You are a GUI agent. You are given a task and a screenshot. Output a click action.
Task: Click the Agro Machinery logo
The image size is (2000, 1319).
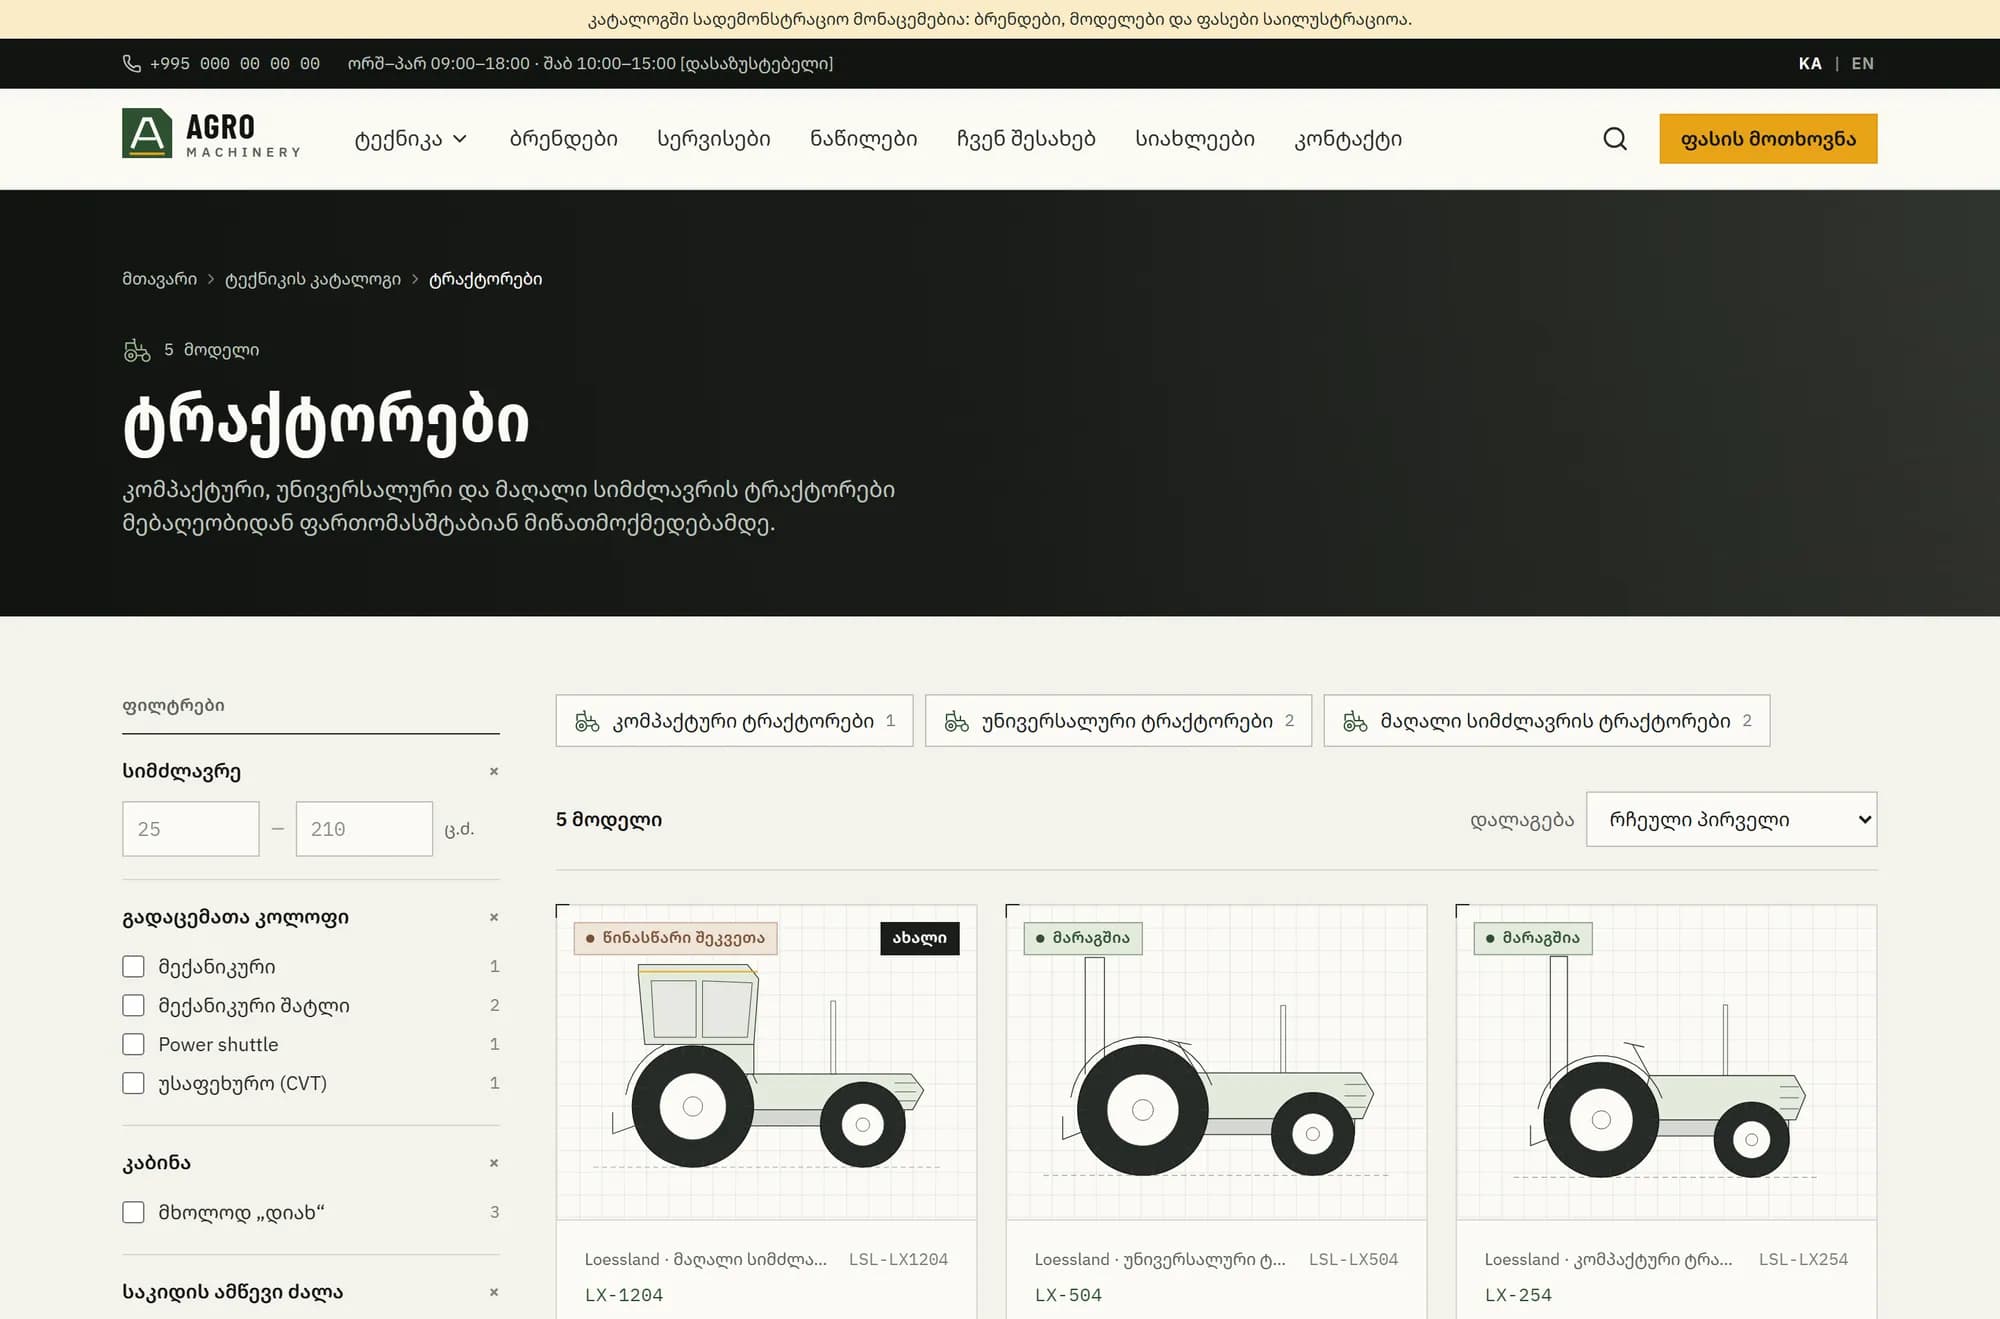(212, 134)
